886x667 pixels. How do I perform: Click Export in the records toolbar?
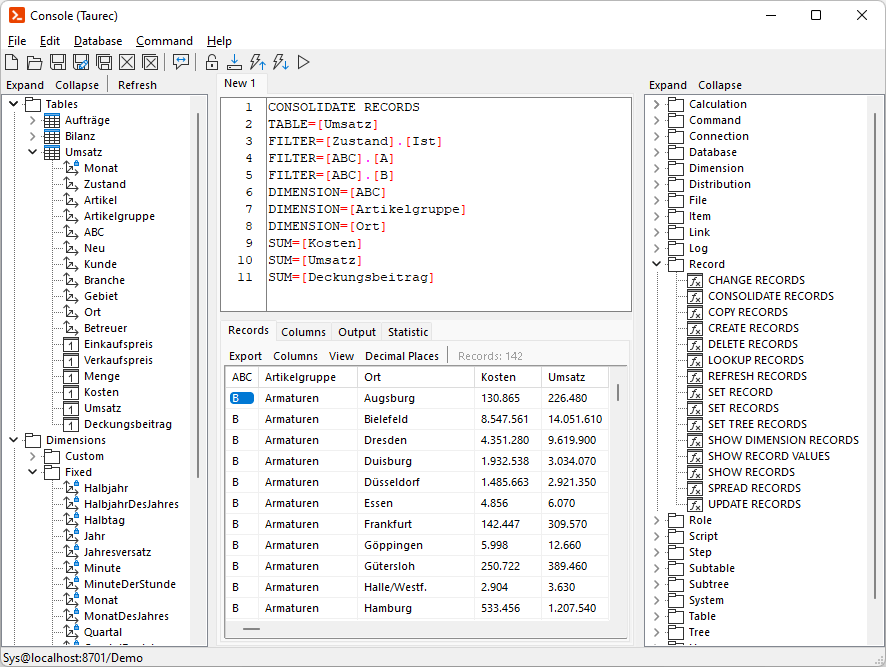[x=245, y=356]
